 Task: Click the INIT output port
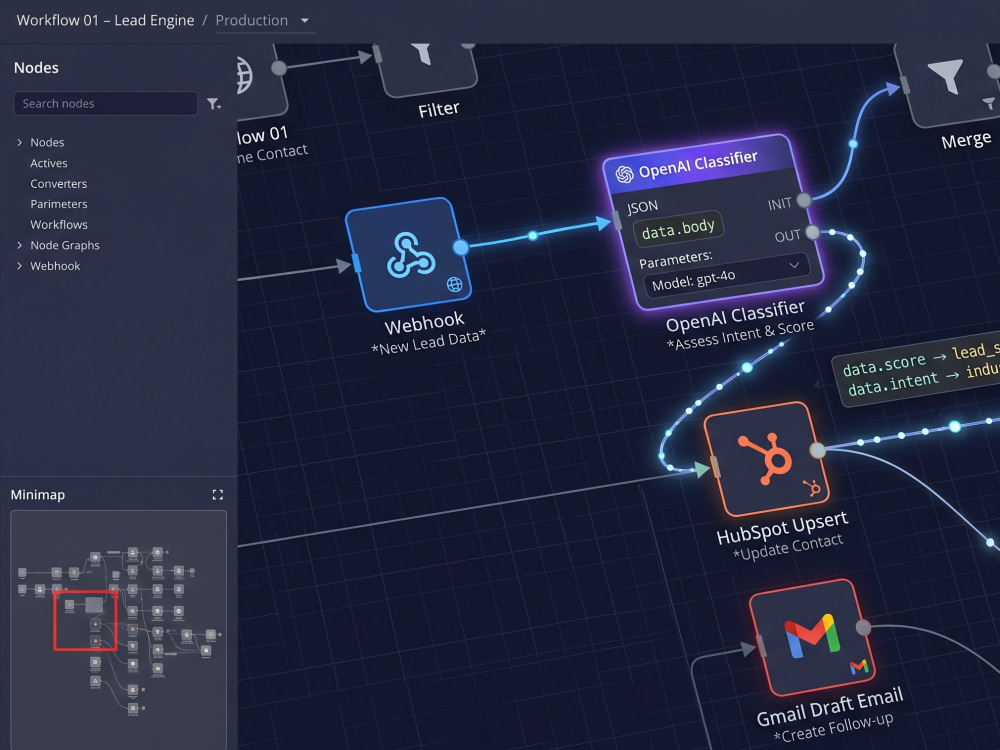tap(804, 200)
